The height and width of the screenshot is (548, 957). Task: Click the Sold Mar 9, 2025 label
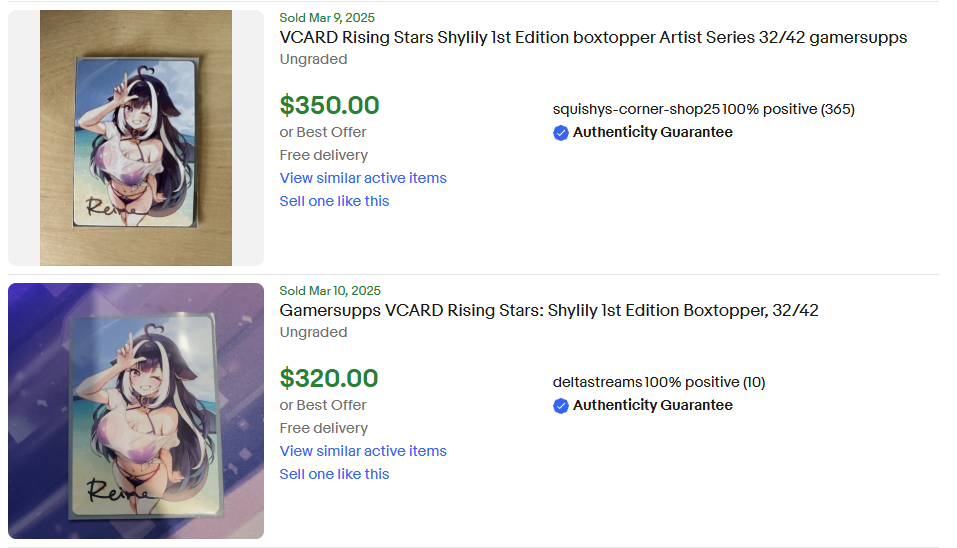[x=327, y=18]
